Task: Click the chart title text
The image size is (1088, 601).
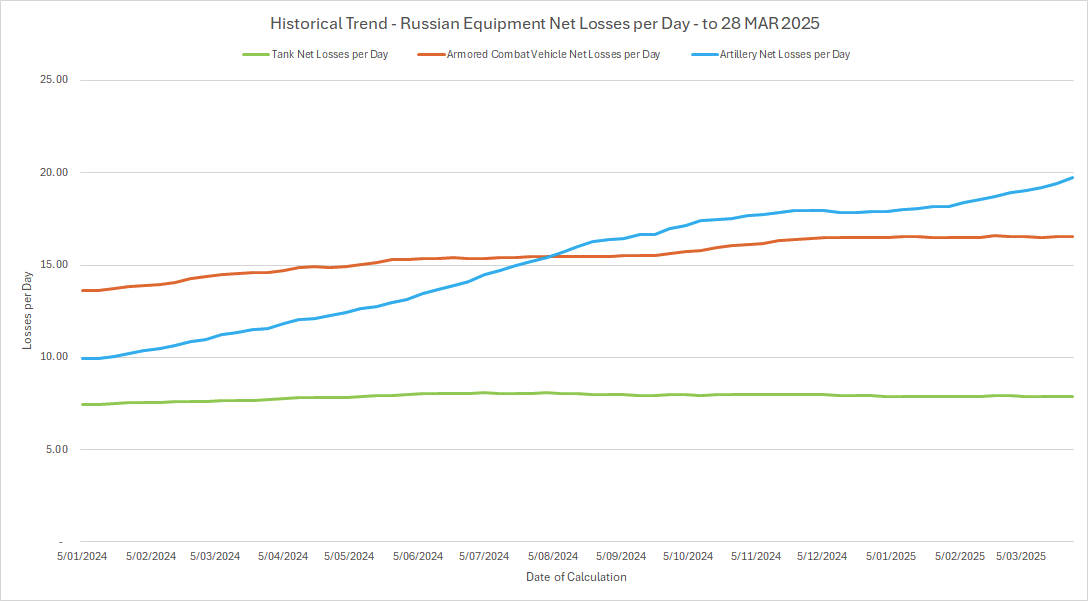Action: [x=543, y=23]
